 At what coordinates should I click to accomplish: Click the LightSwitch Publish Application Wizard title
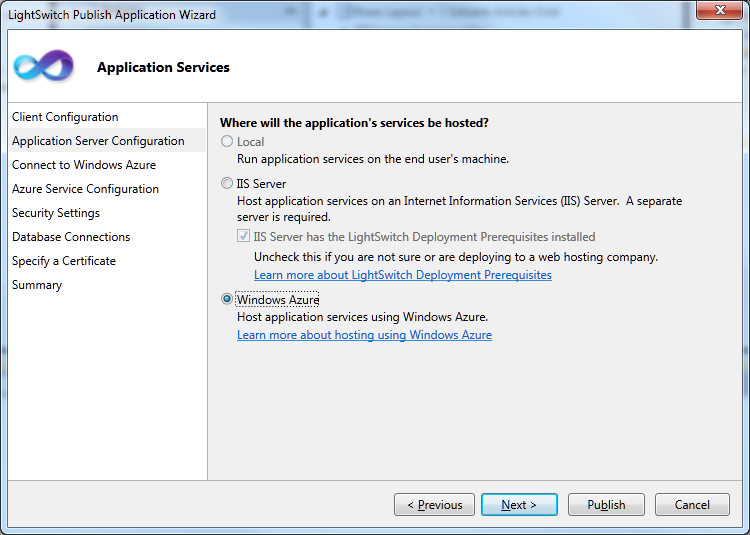112,15
